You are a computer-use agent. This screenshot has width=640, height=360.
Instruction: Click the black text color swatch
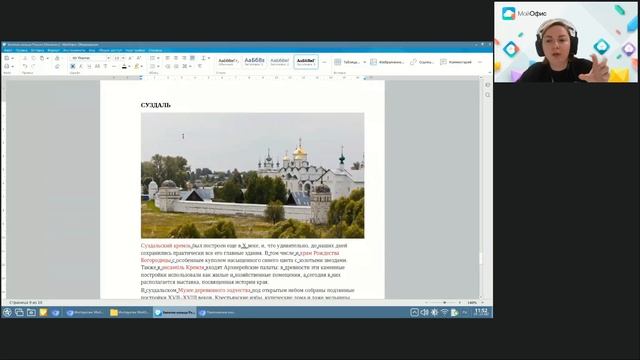[124, 66]
